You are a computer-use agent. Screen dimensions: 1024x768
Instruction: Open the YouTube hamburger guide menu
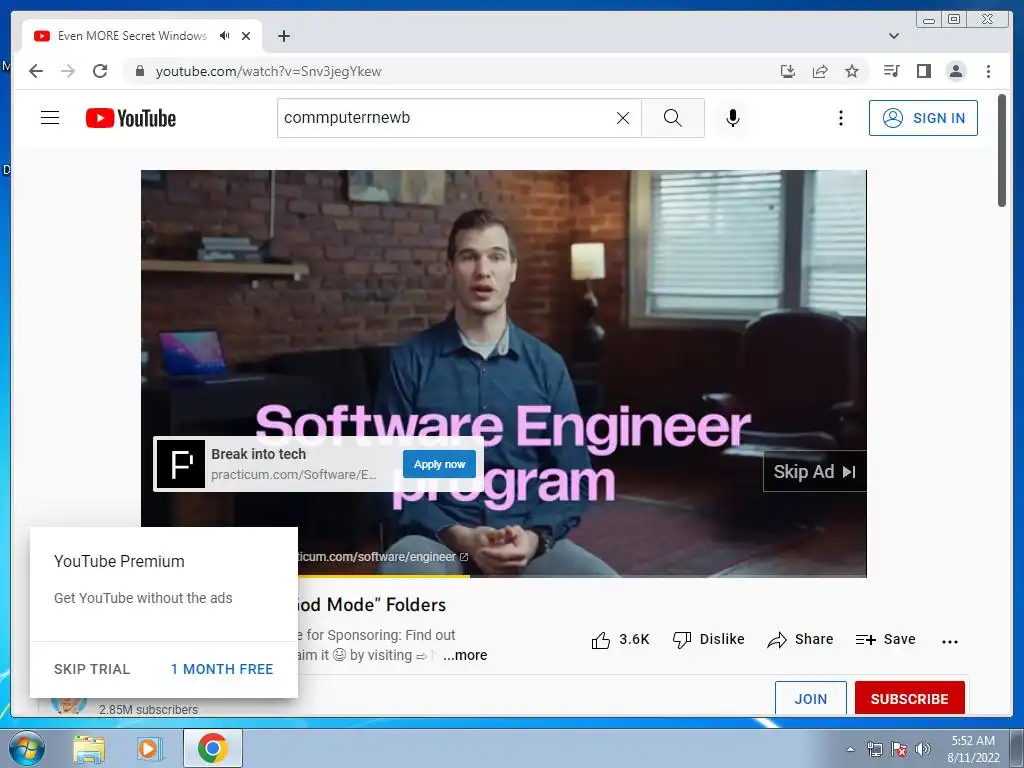tap(50, 118)
